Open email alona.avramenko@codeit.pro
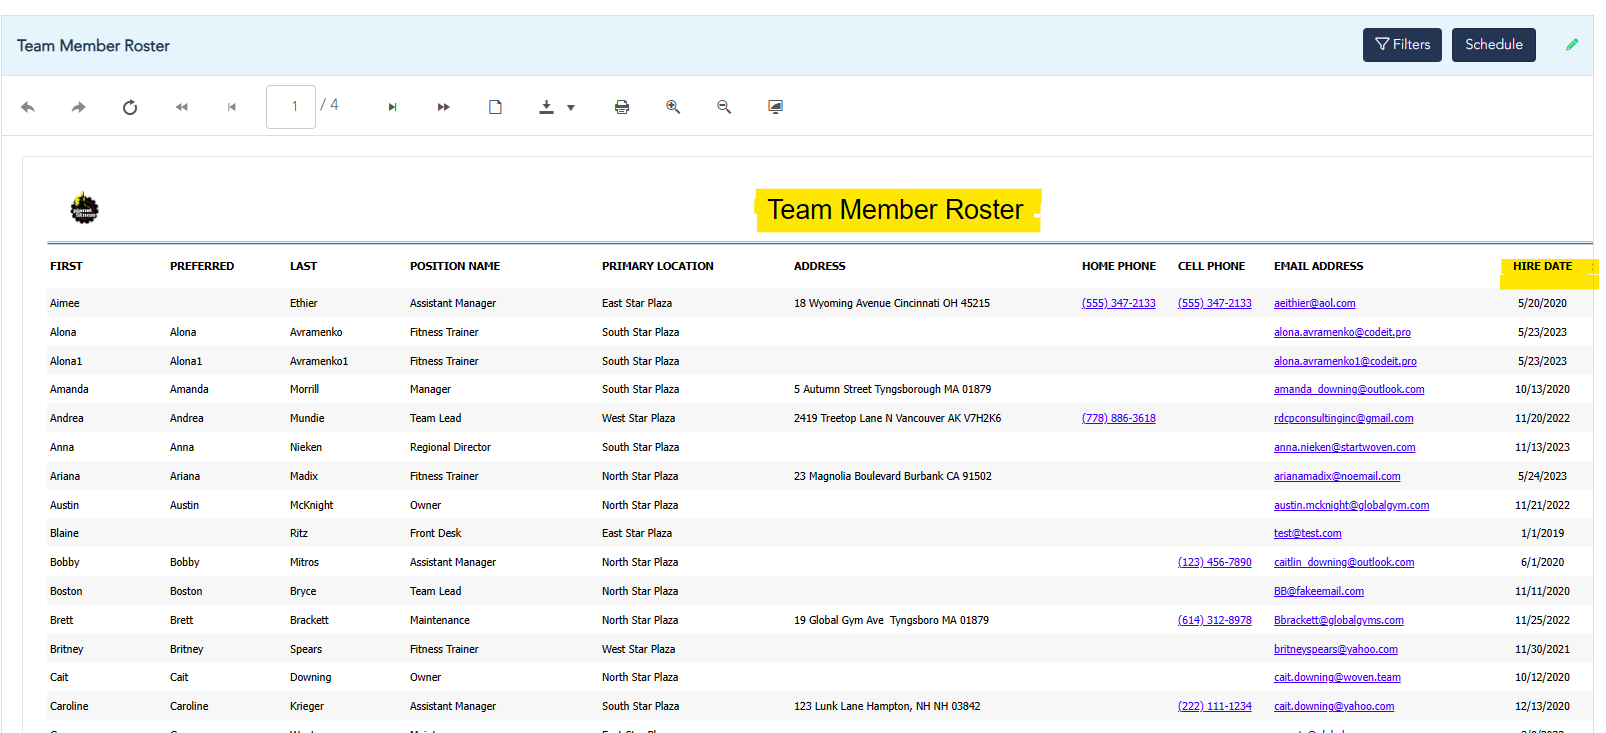The width and height of the screenshot is (1606, 733). coord(1342,332)
